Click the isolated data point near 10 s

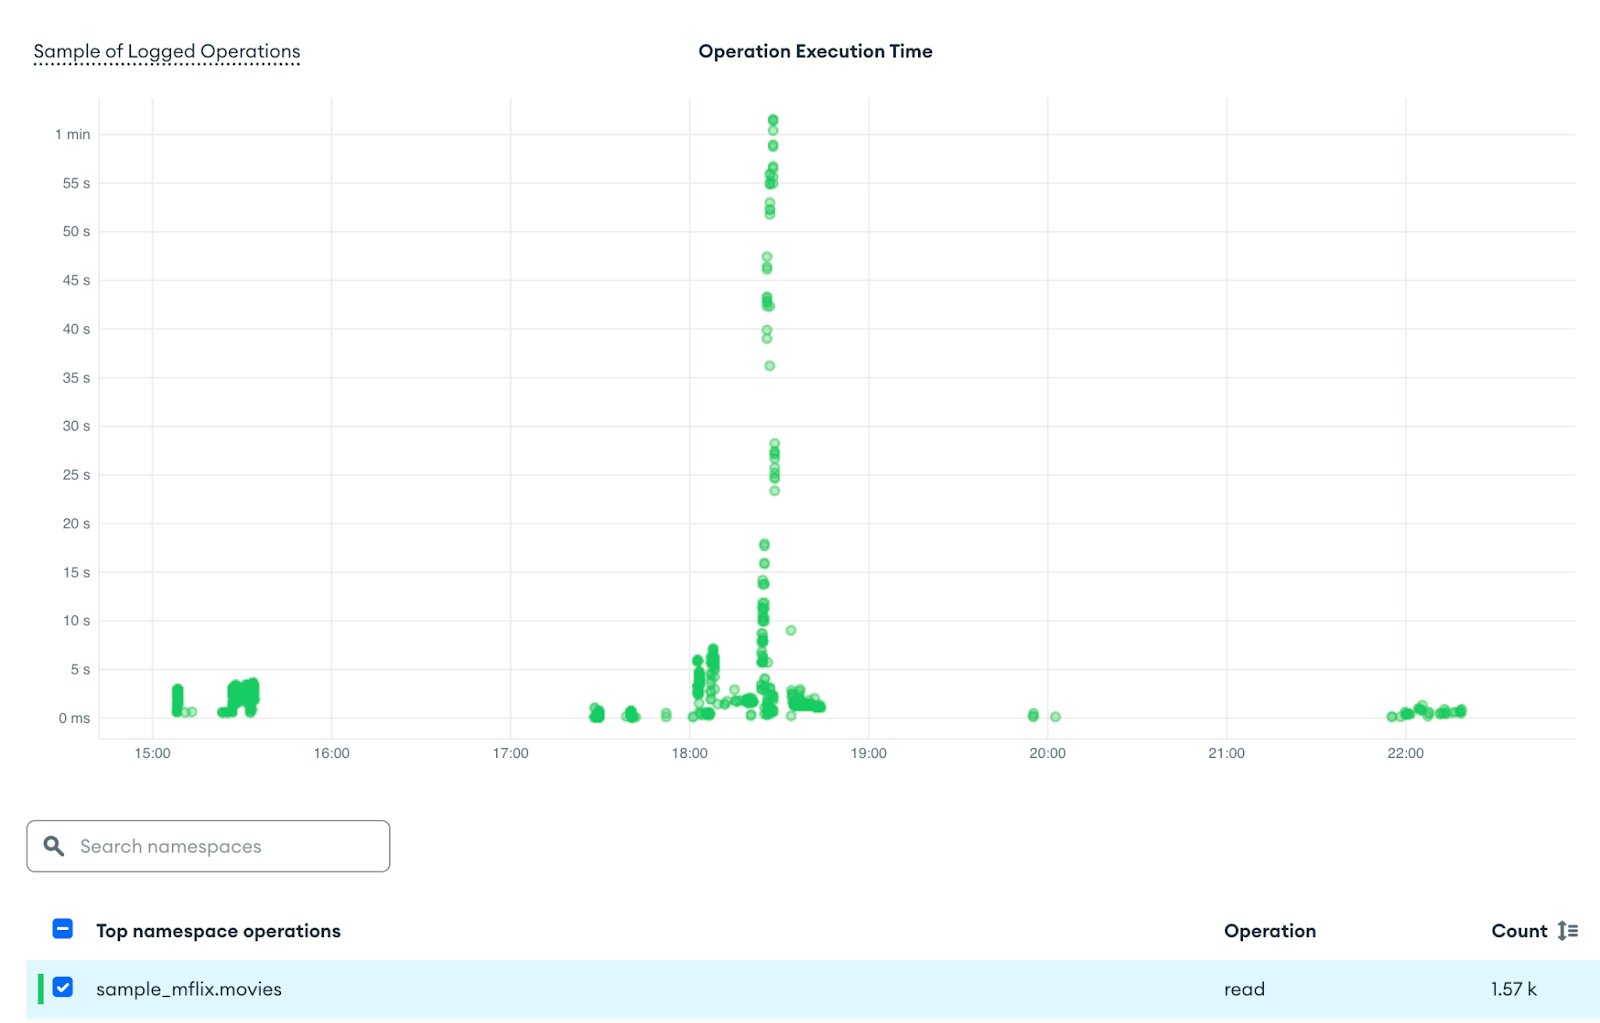(x=791, y=630)
